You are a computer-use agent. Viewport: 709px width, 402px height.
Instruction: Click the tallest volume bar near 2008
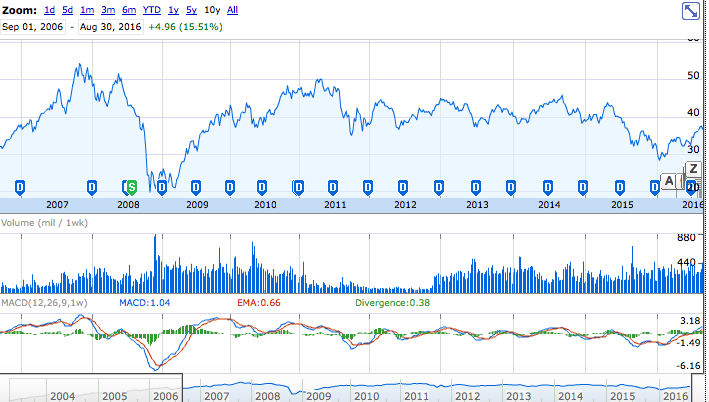click(x=155, y=264)
